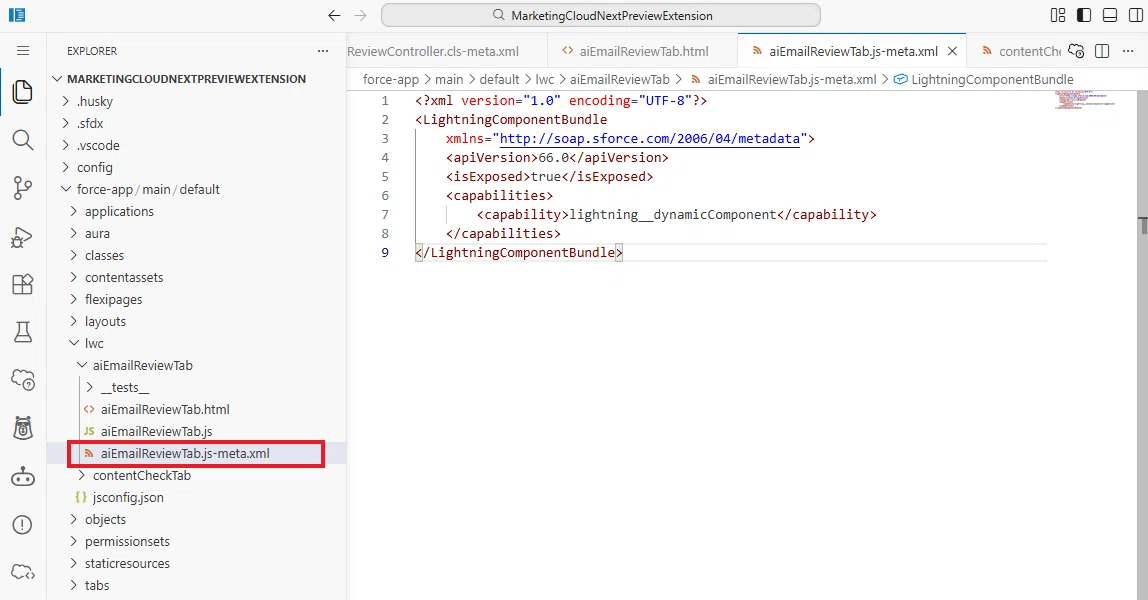Open the Org Browser cloud icon
This screenshot has height=600, width=1148.
[23, 380]
